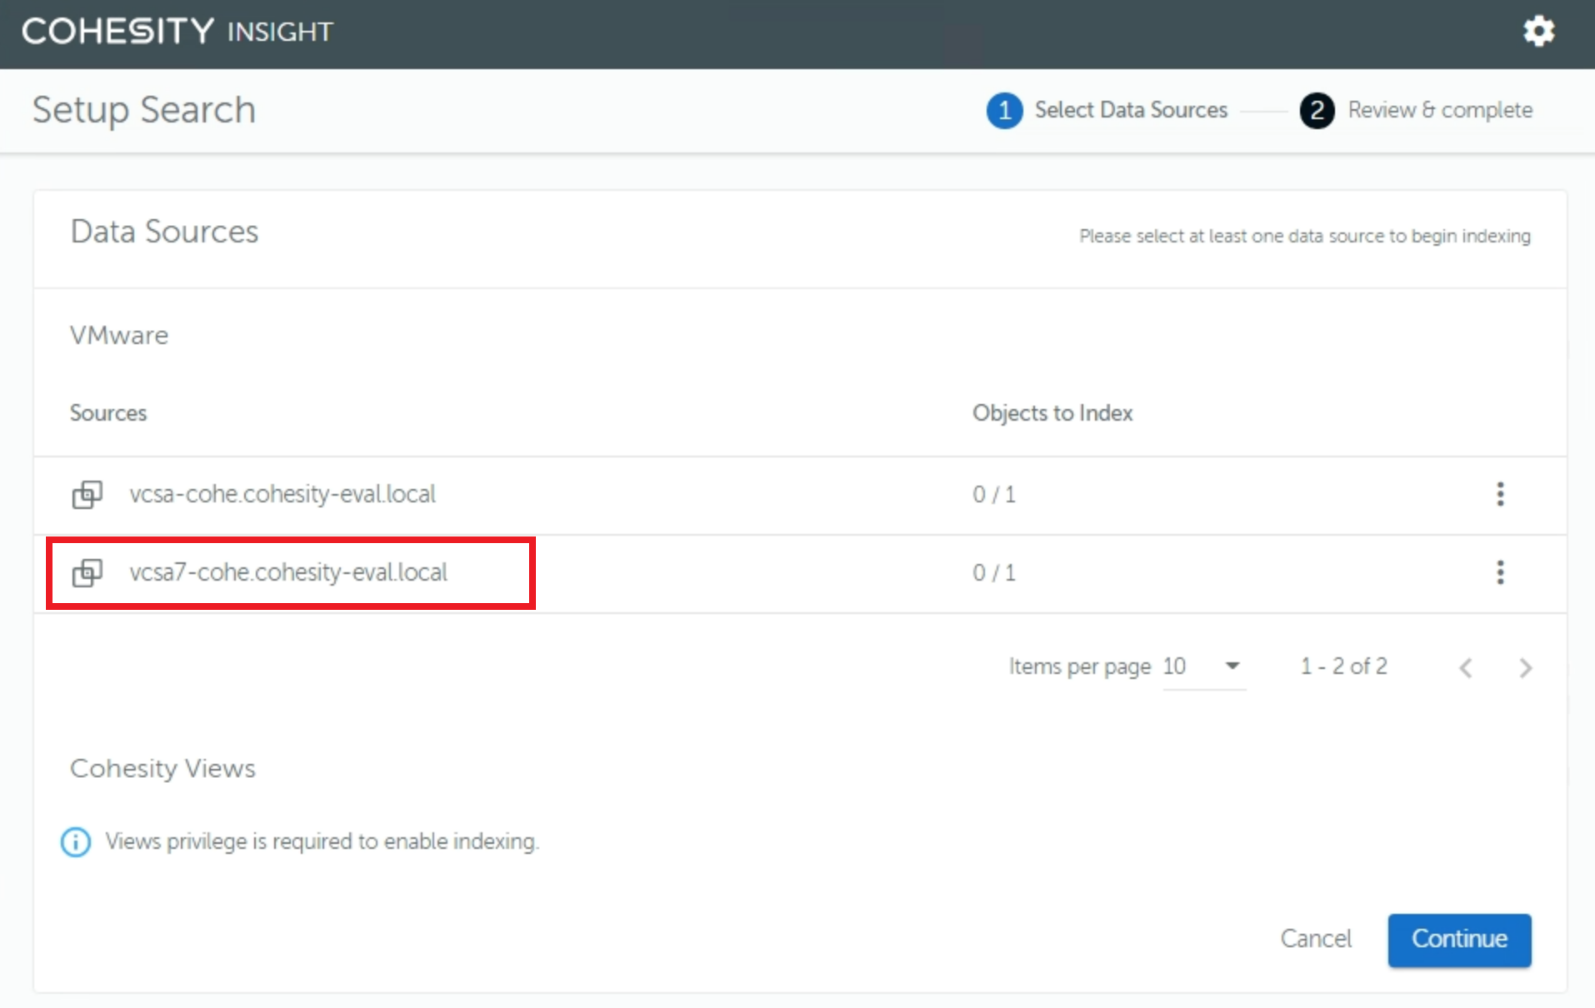Click the Objects to Index column header

[x=1053, y=413]
